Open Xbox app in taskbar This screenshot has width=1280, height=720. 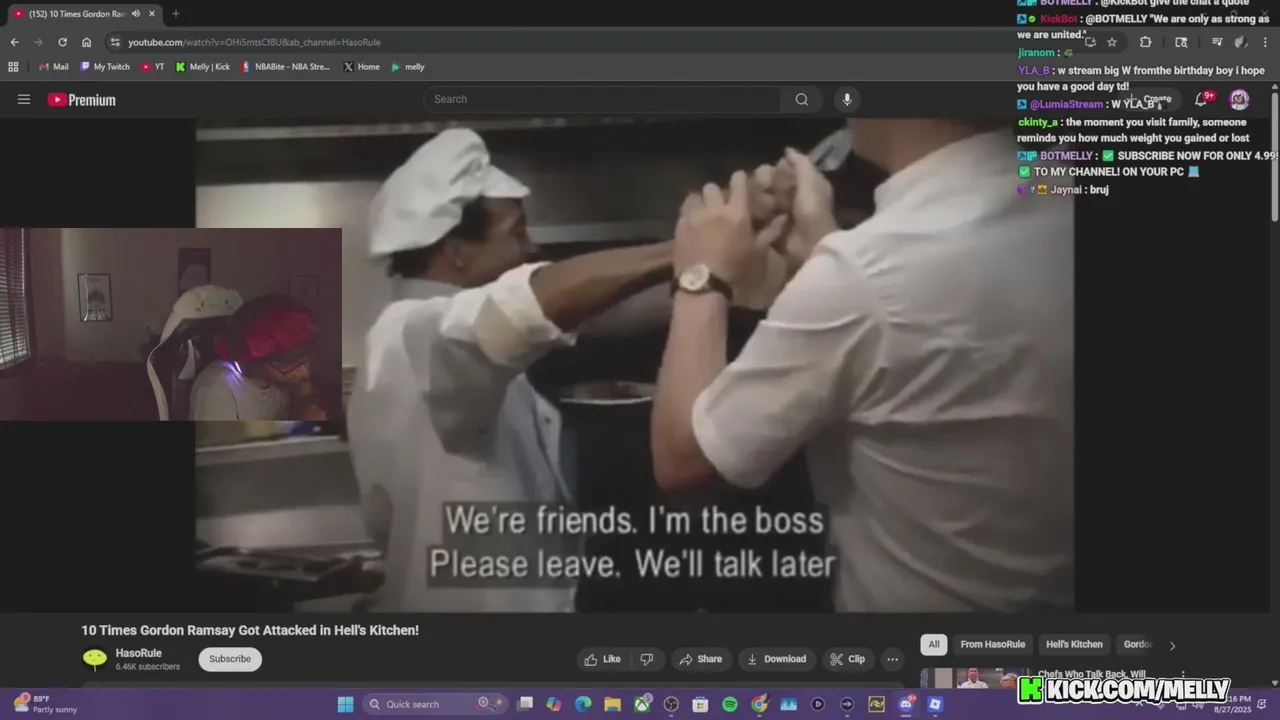coord(642,704)
